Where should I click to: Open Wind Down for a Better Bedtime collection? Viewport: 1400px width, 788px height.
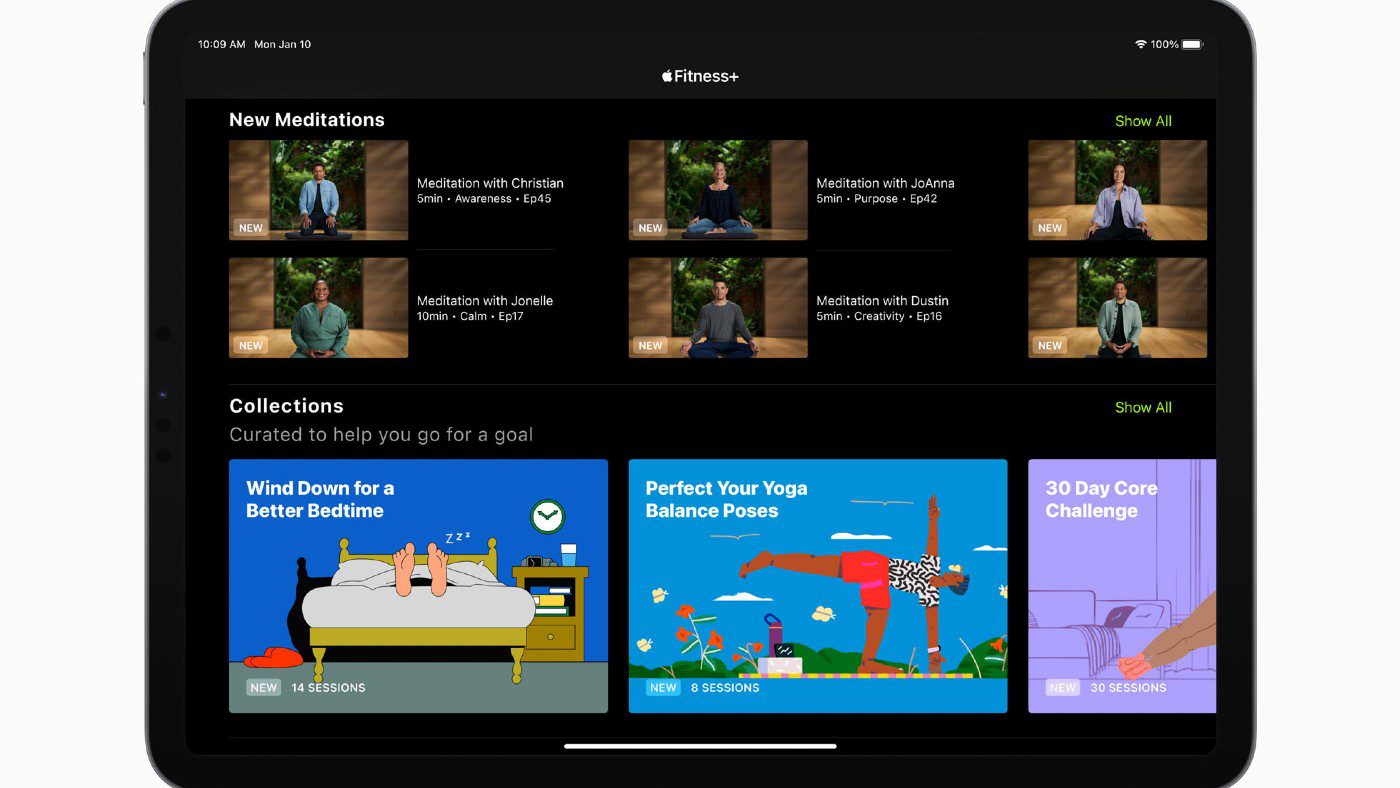click(x=418, y=586)
